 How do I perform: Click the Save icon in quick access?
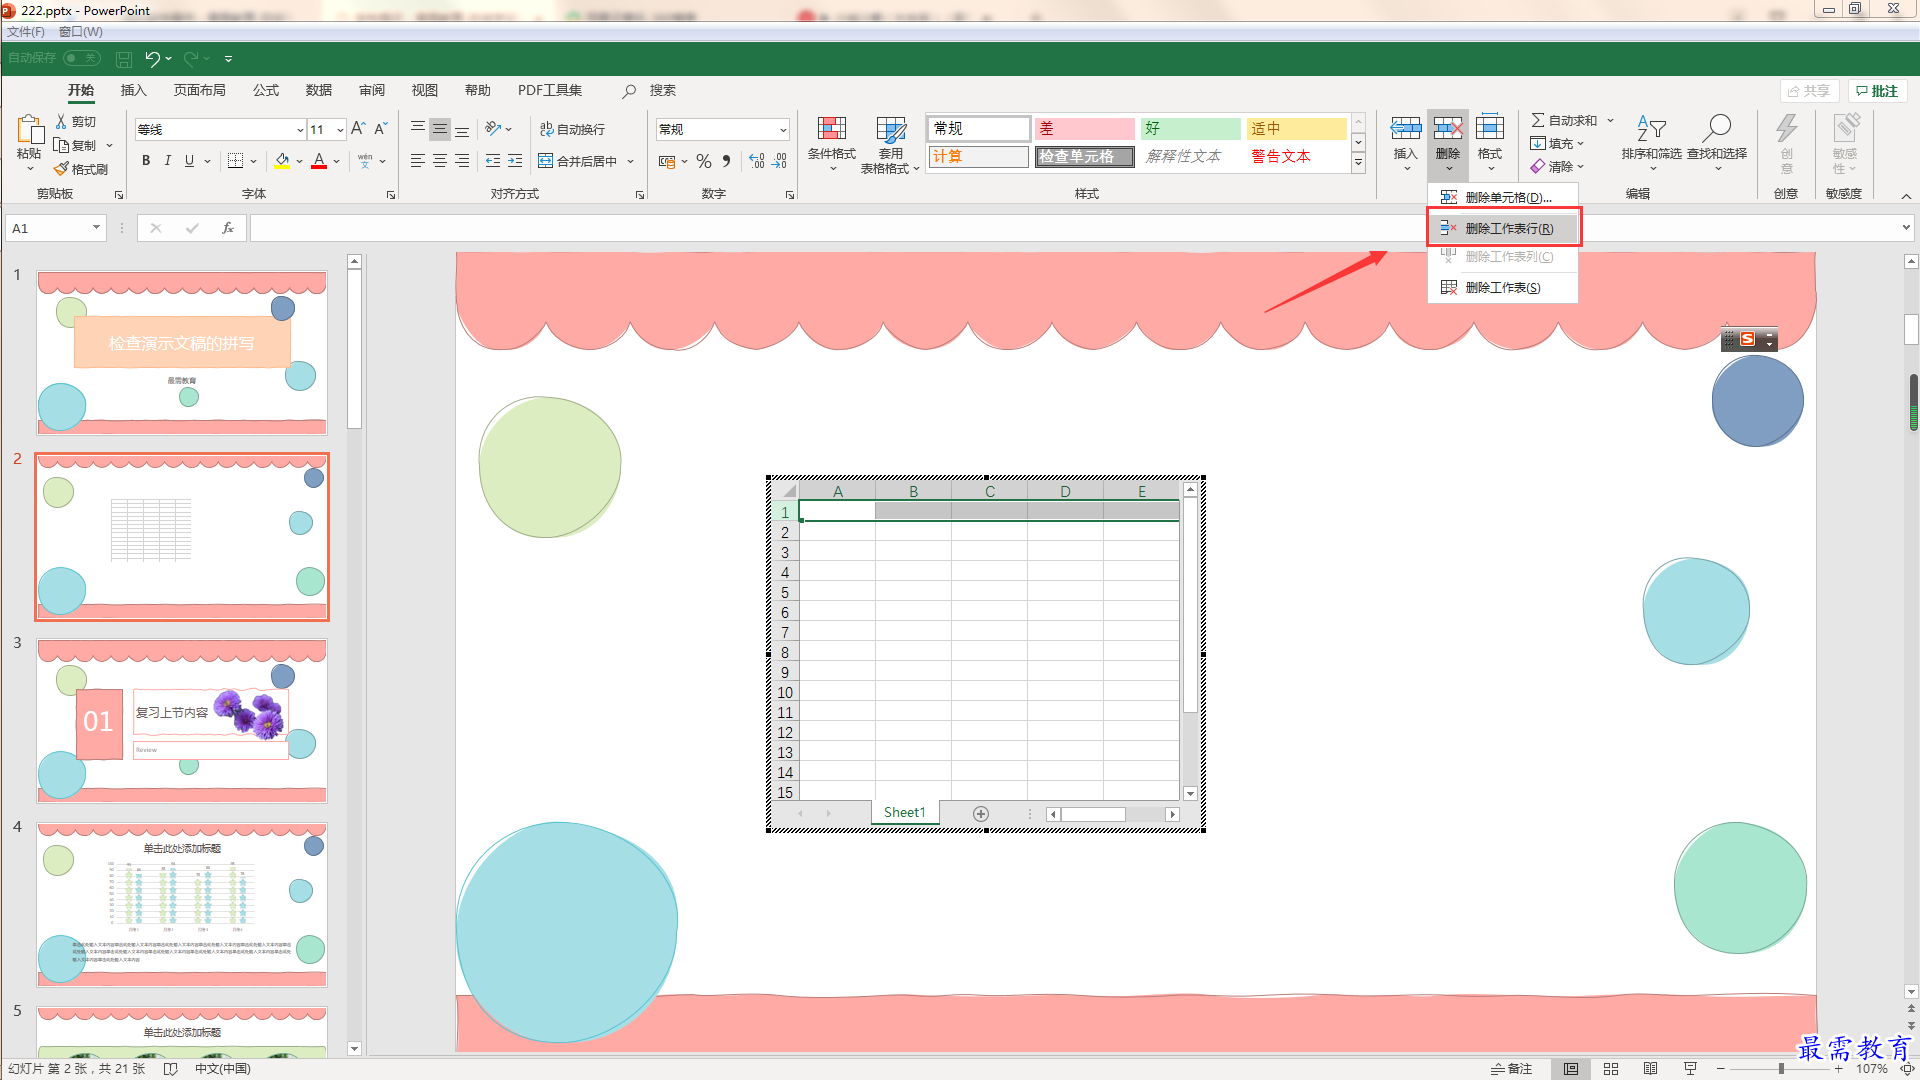[124, 59]
